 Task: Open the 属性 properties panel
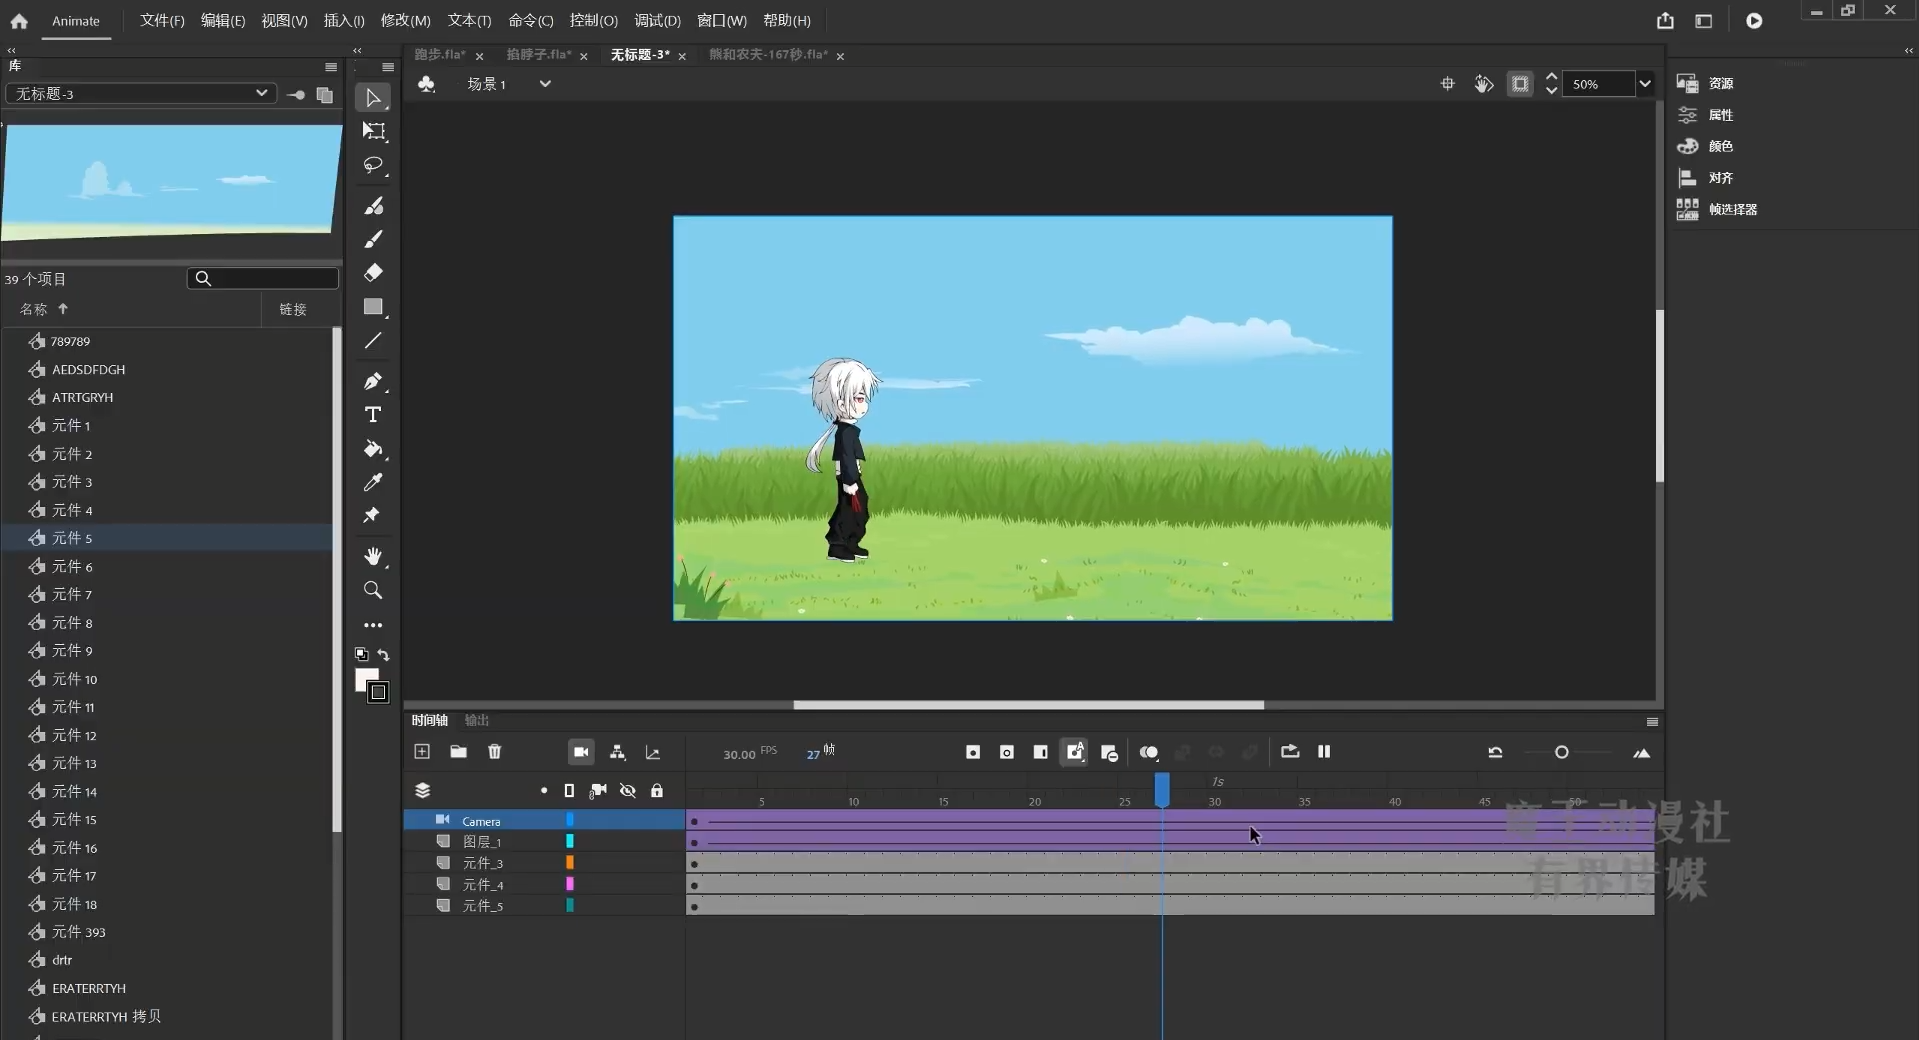[1720, 115]
